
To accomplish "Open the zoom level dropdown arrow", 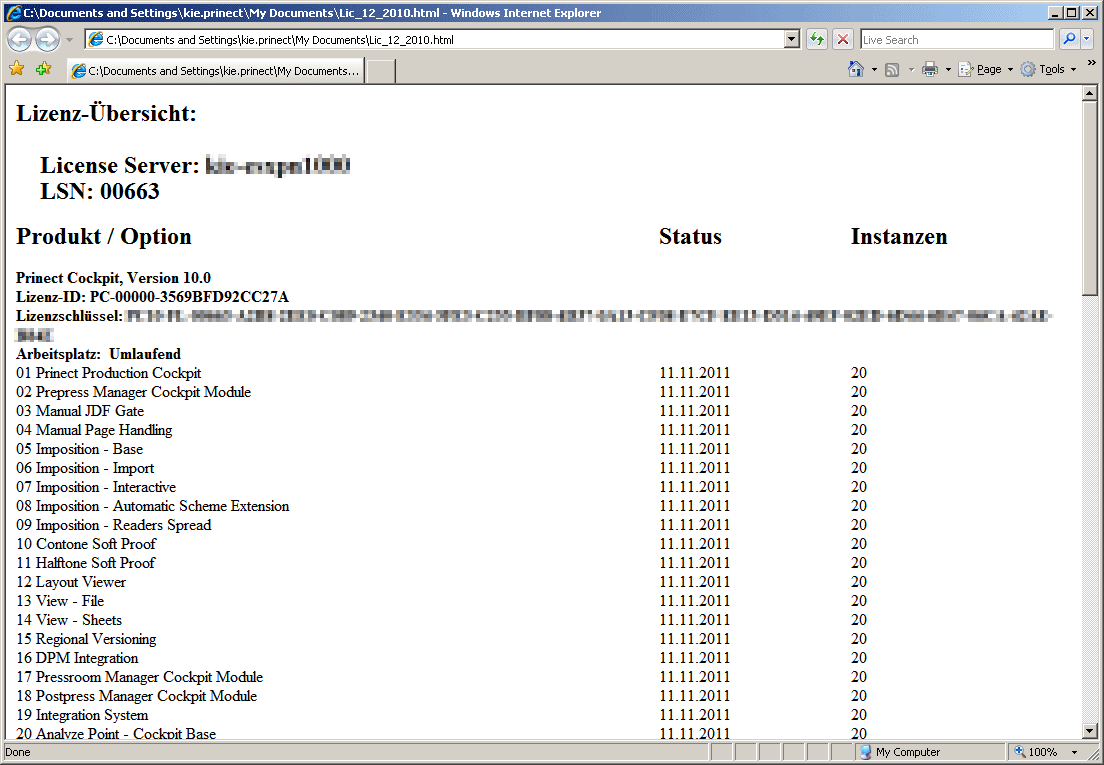I will (1074, 752).
